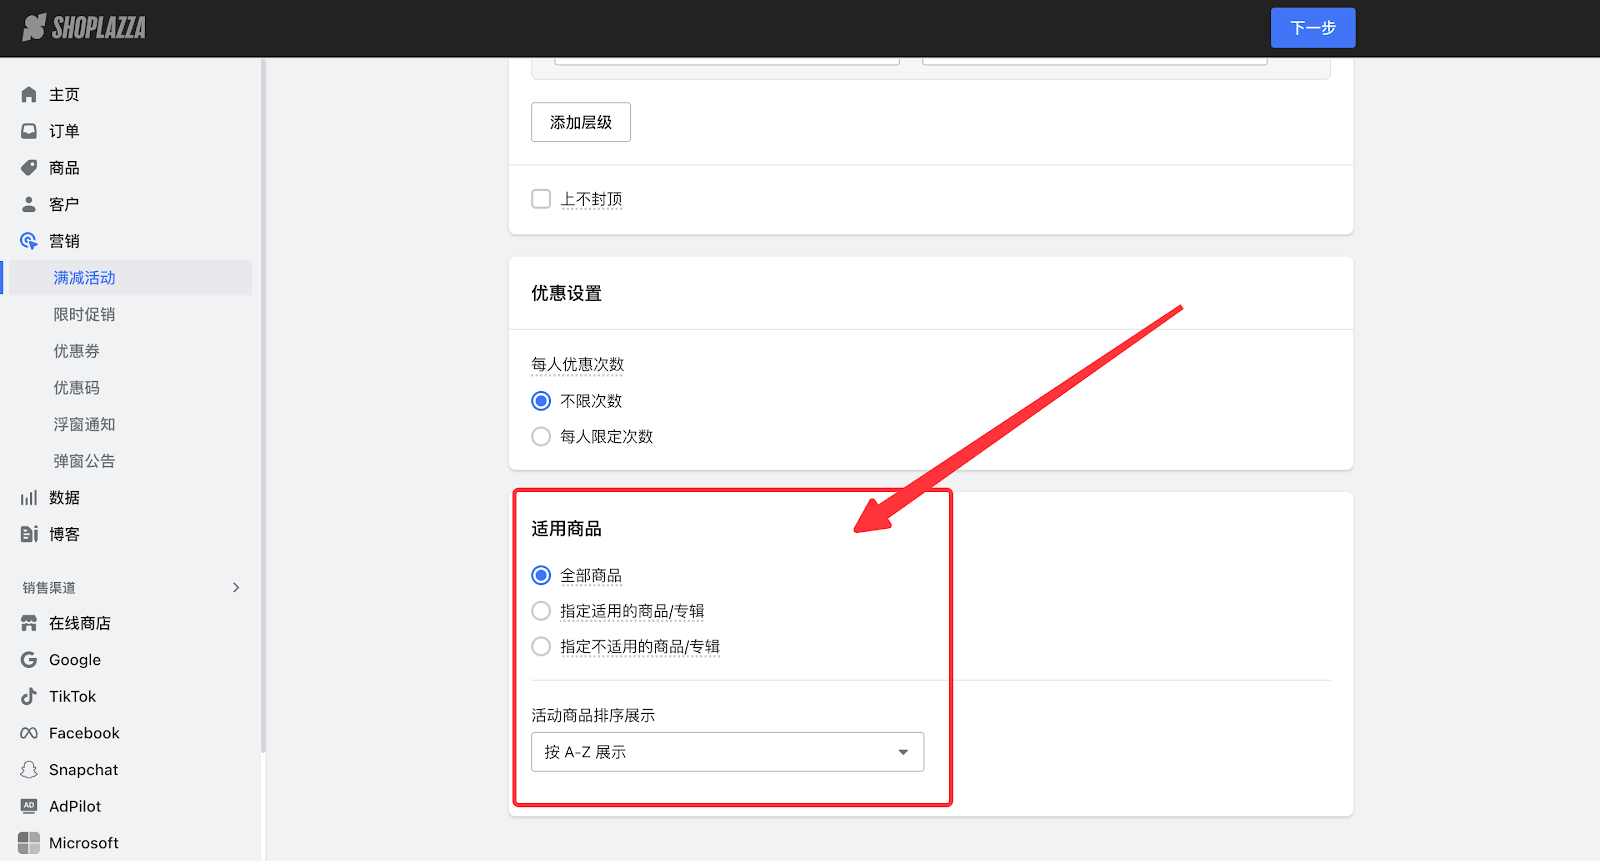The height and width of the screenshot is (864, 1600).
Task: Click the 下一步 button
Action: click(x=1312, y=28)
